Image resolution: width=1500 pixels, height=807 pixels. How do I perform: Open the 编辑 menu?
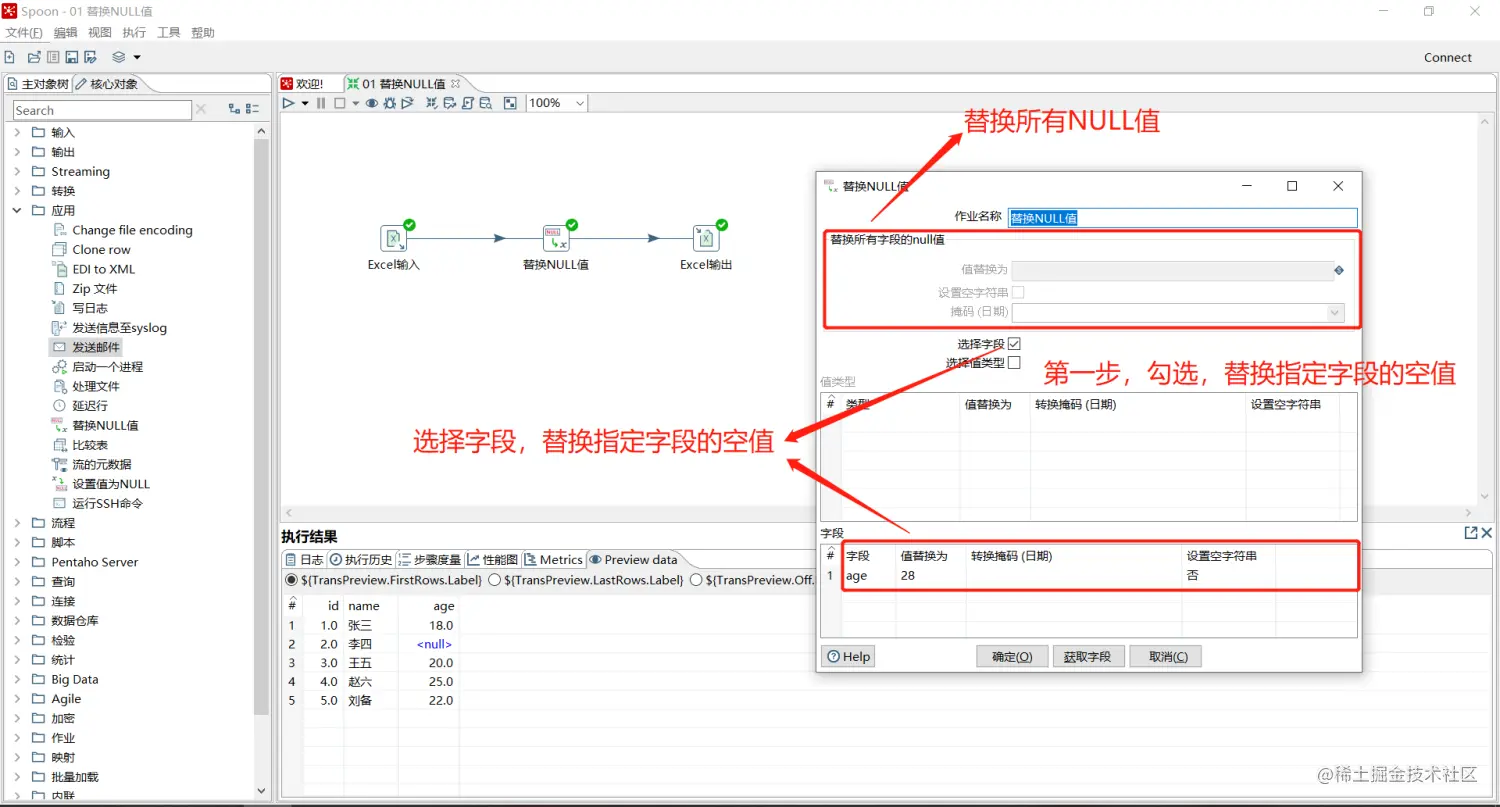(x=65, y=33)
